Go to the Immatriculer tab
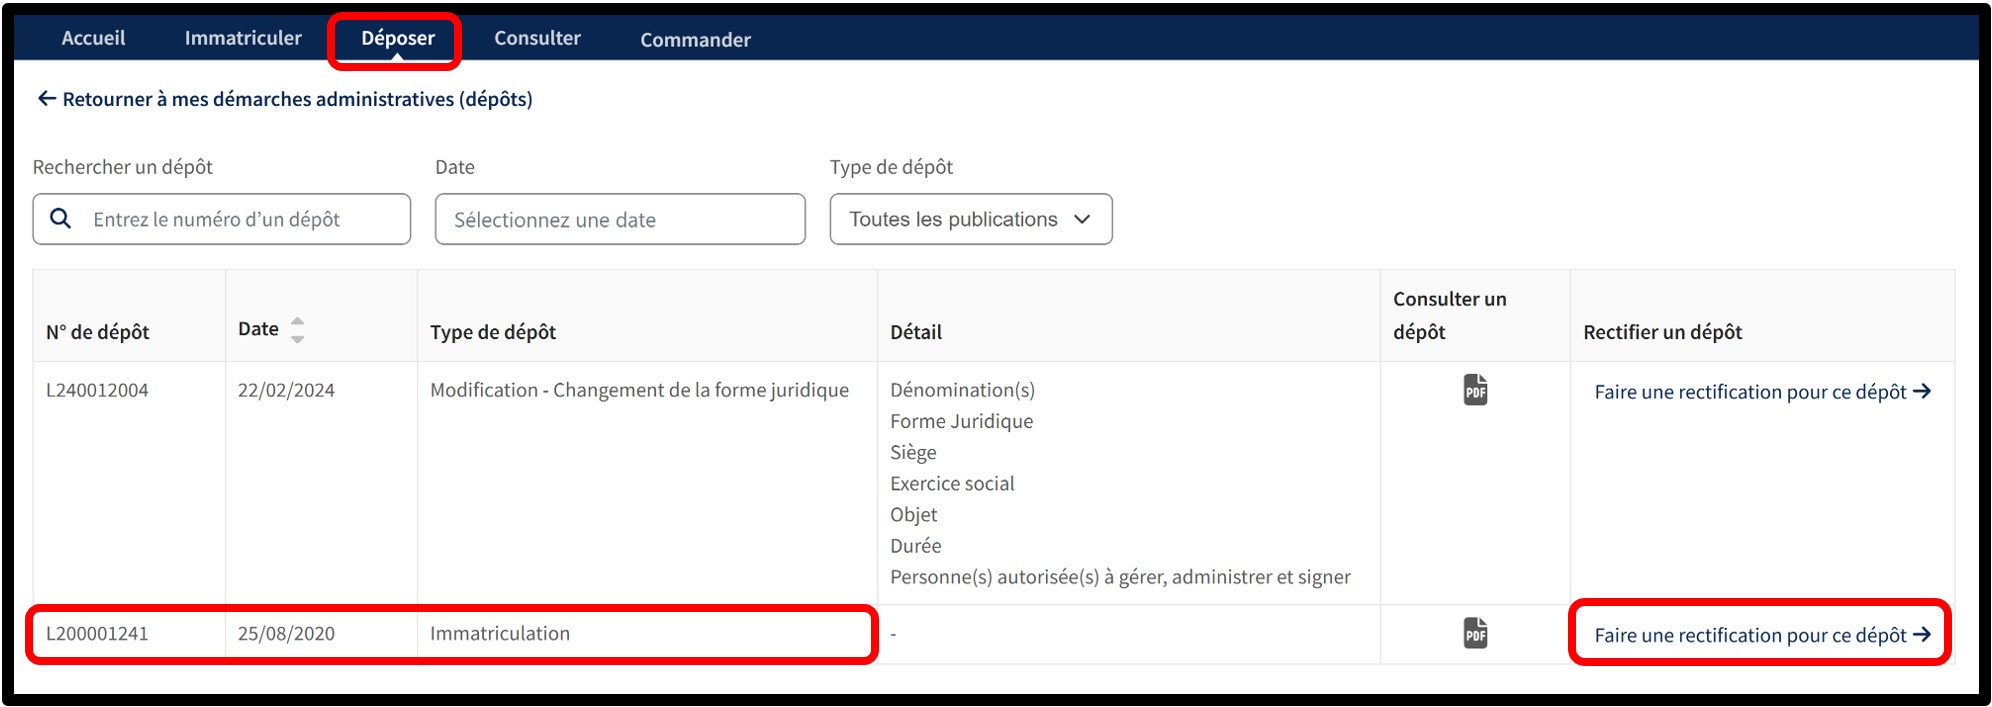Viewport: 1992px width, 707px height. pos(243,38)
